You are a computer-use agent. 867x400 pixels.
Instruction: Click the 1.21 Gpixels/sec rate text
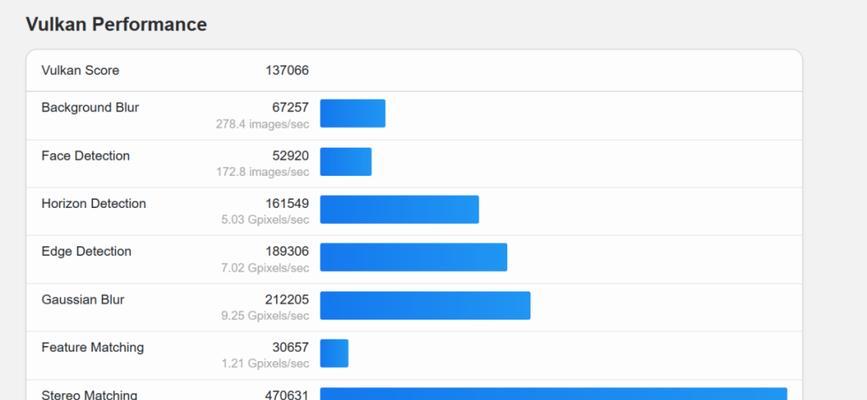265,363
